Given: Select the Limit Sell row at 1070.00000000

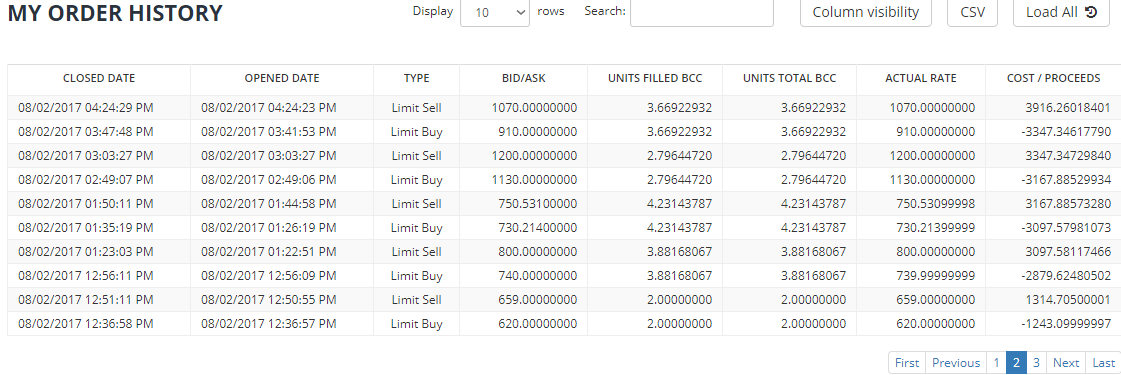Looking at the screenshot, I should (x=564, y=108).
